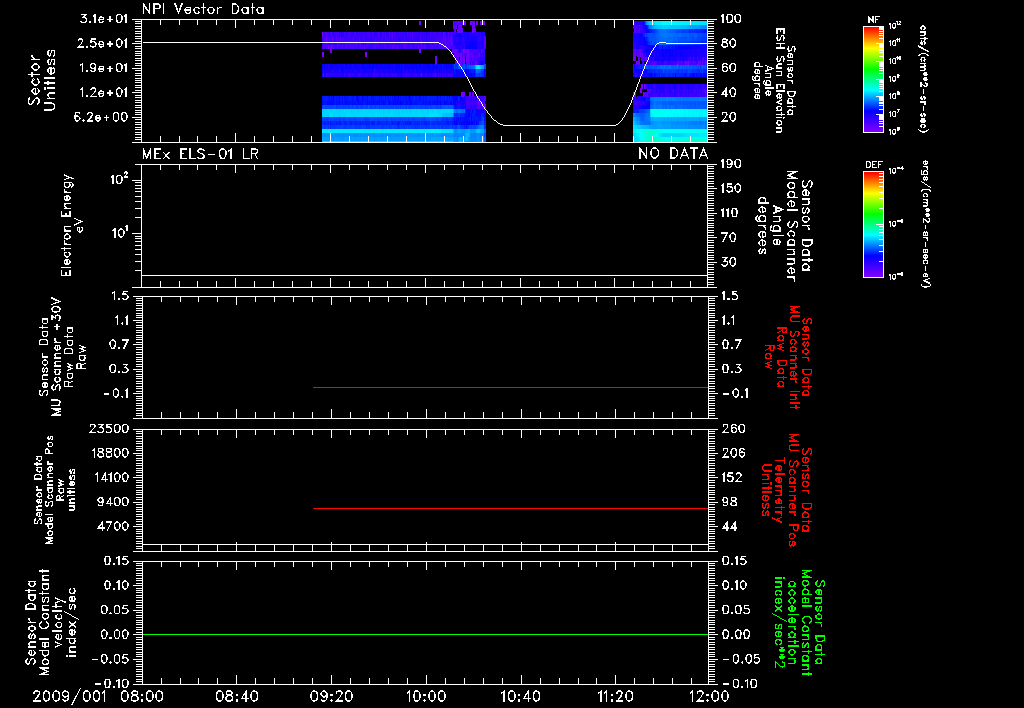Screen dimensions: 1024x708
Task: Click the 'Sector Unitless' axis title
Action: (42, 80)
